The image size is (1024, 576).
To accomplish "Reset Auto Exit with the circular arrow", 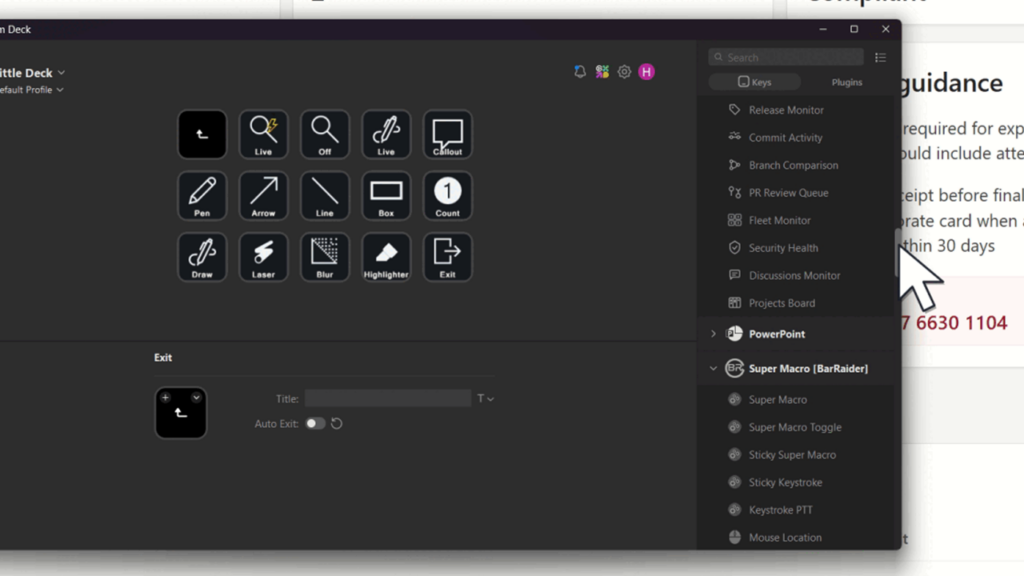I will (x=336, y=424).
